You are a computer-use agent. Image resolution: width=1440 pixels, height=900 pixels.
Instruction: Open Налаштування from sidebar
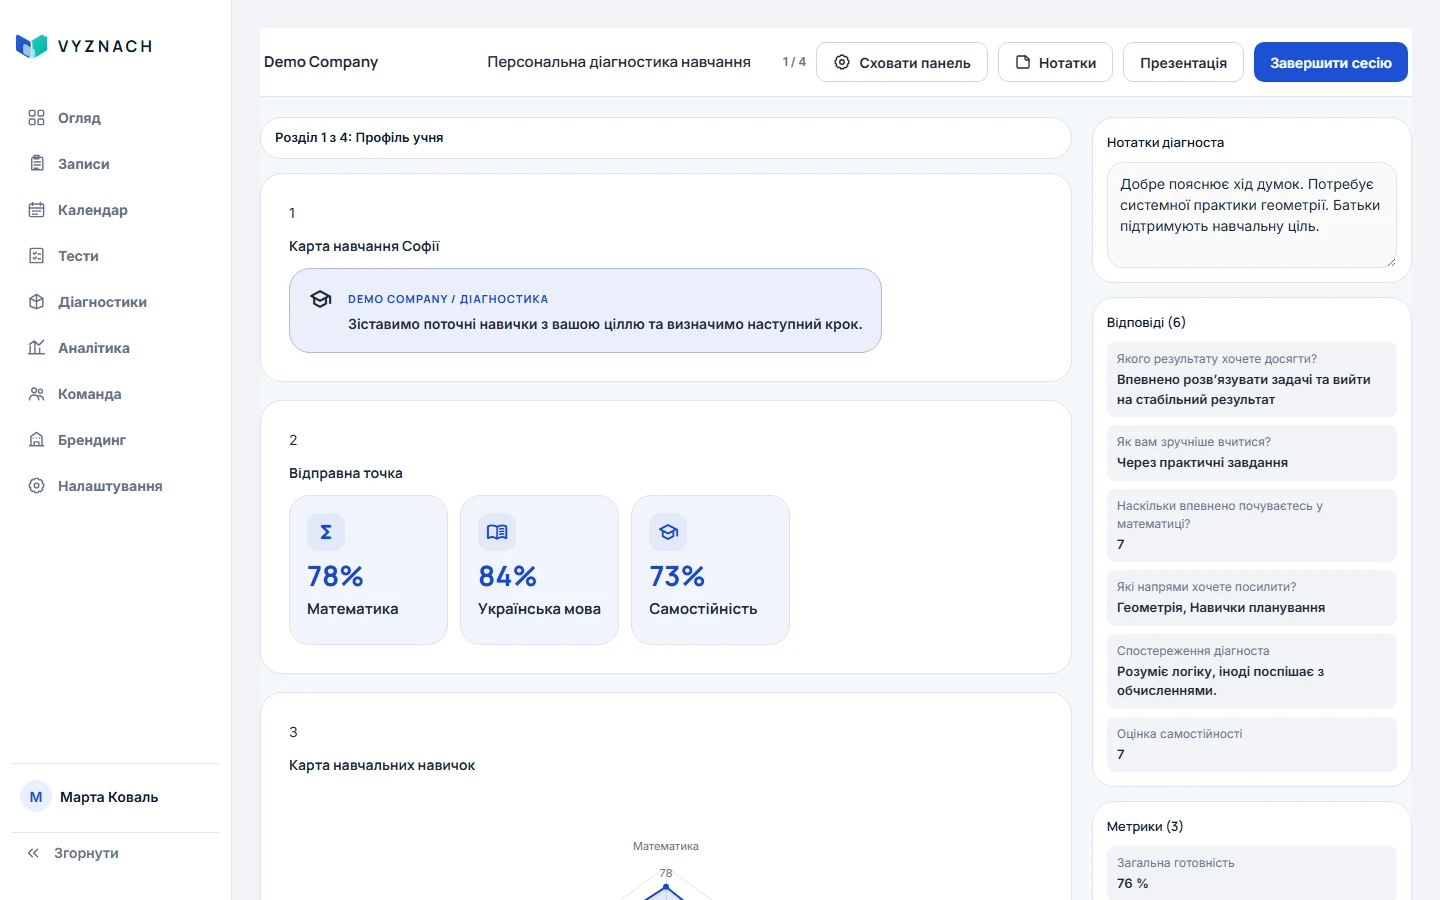click(x=116, y=486)
